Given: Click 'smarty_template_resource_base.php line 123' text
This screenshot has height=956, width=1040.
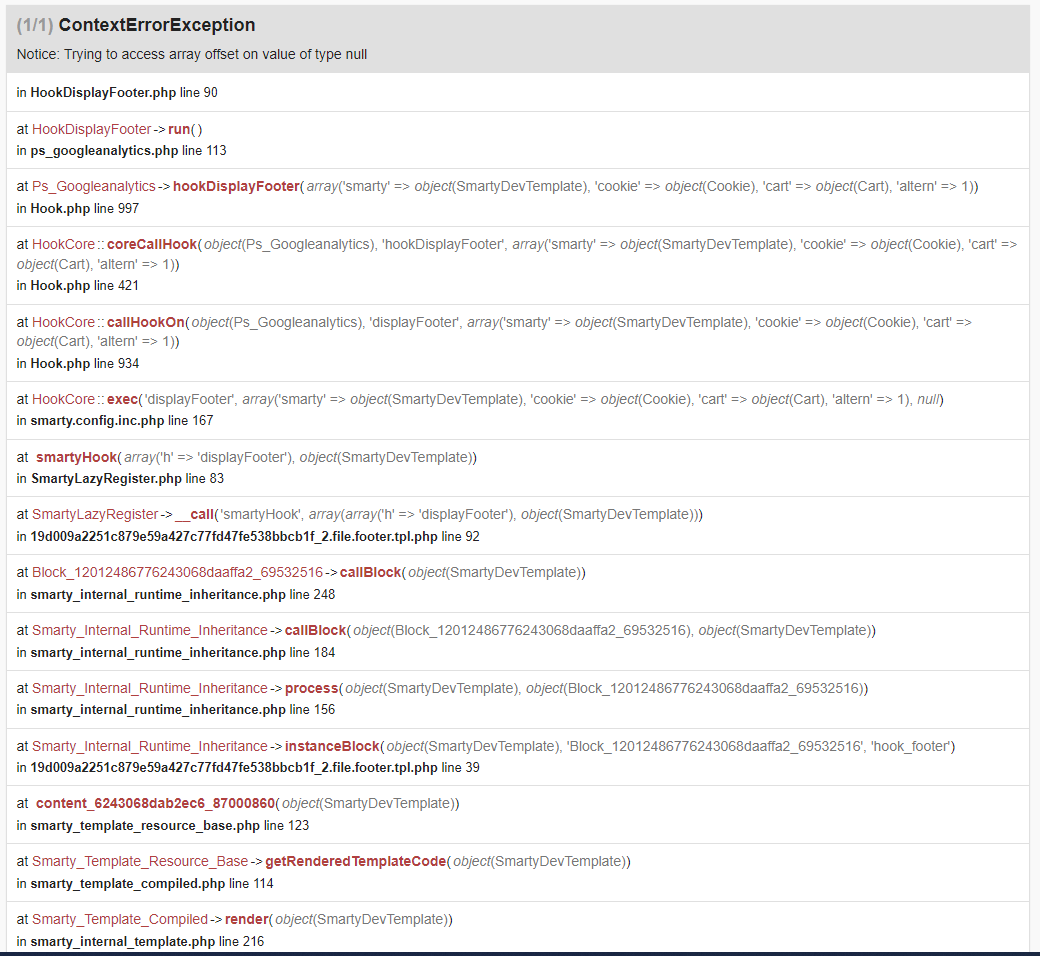Looking at the screenshot, I should click(170, 826).
